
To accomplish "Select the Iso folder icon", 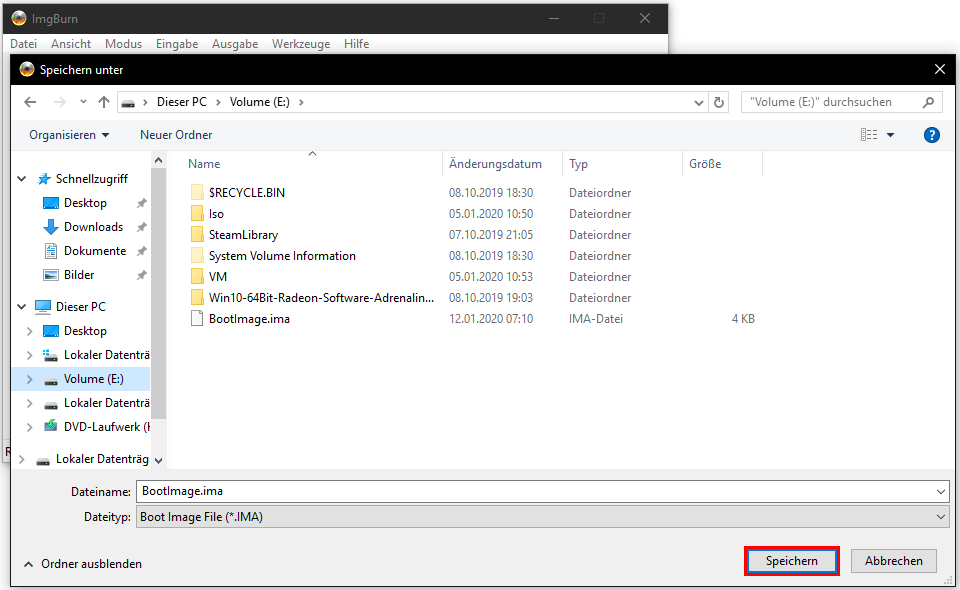I will click(197, 214).
